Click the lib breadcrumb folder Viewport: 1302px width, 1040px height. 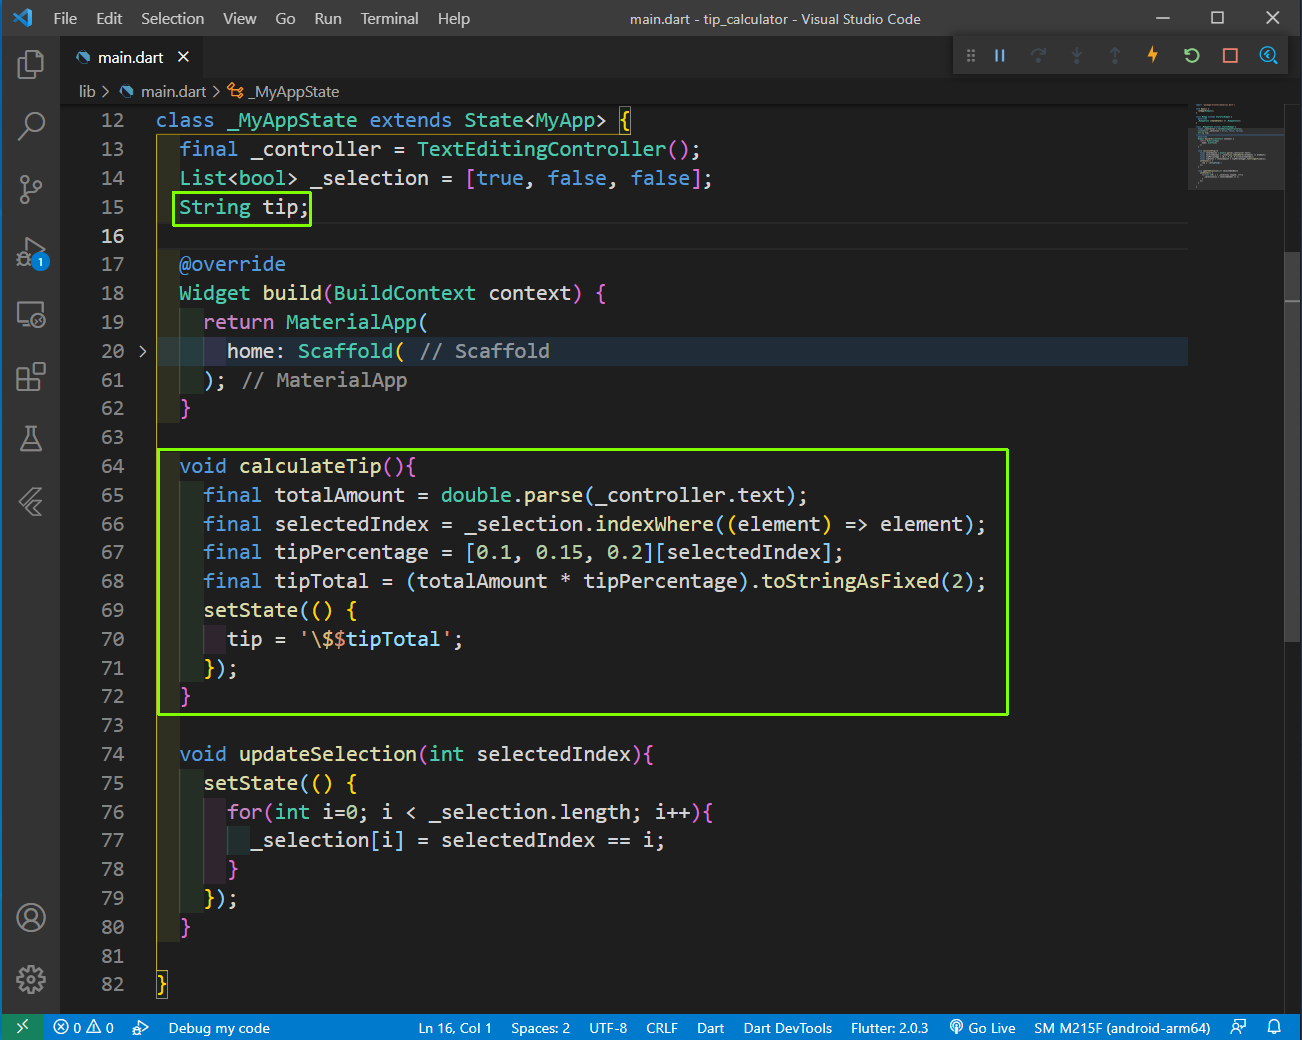point(87,91)
